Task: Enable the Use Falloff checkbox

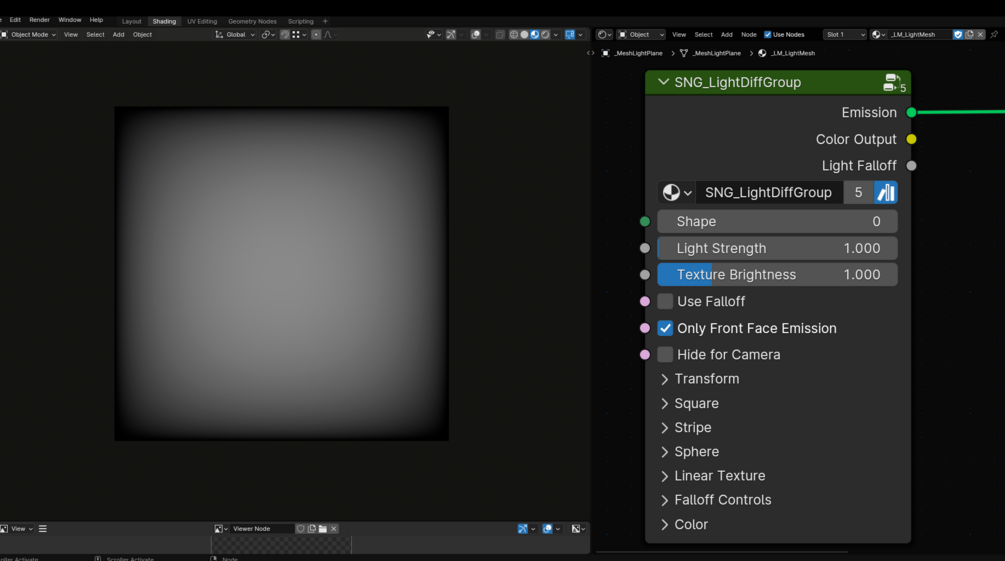Action: (x=665, y=301)
